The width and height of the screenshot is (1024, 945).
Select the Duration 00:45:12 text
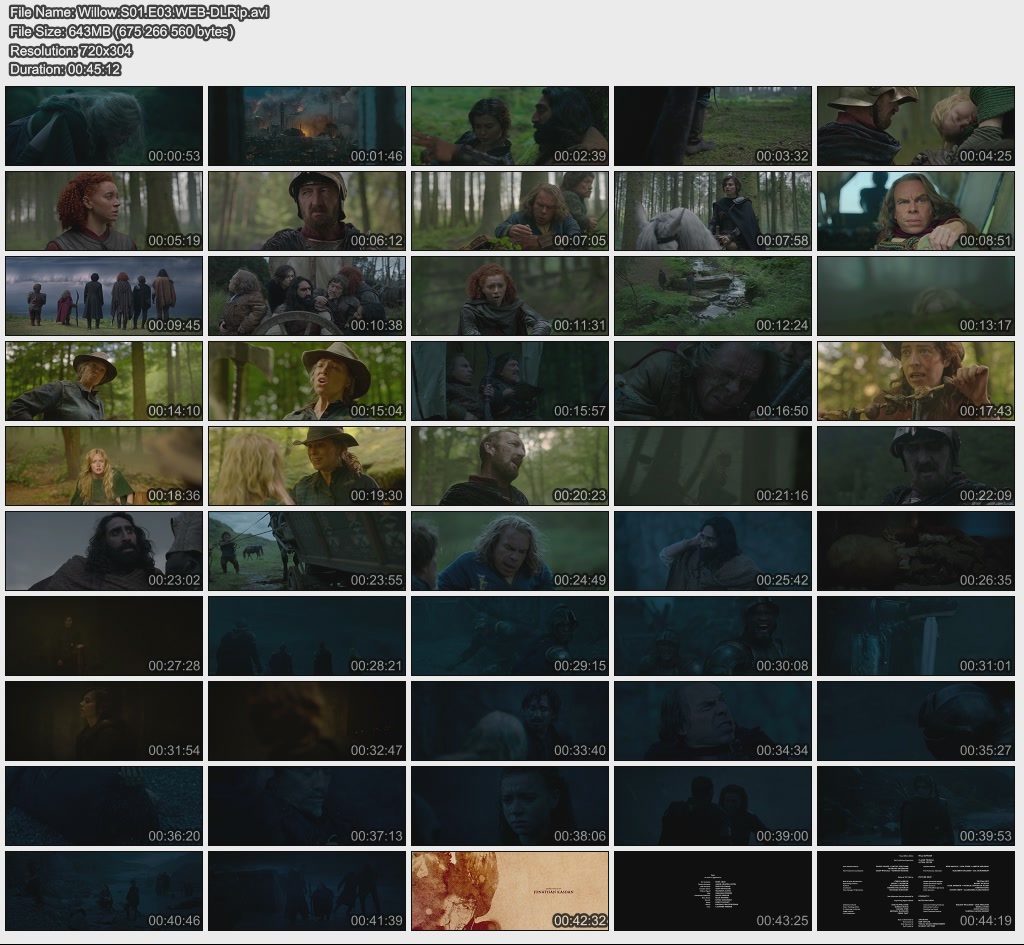(x=65, y=69)
